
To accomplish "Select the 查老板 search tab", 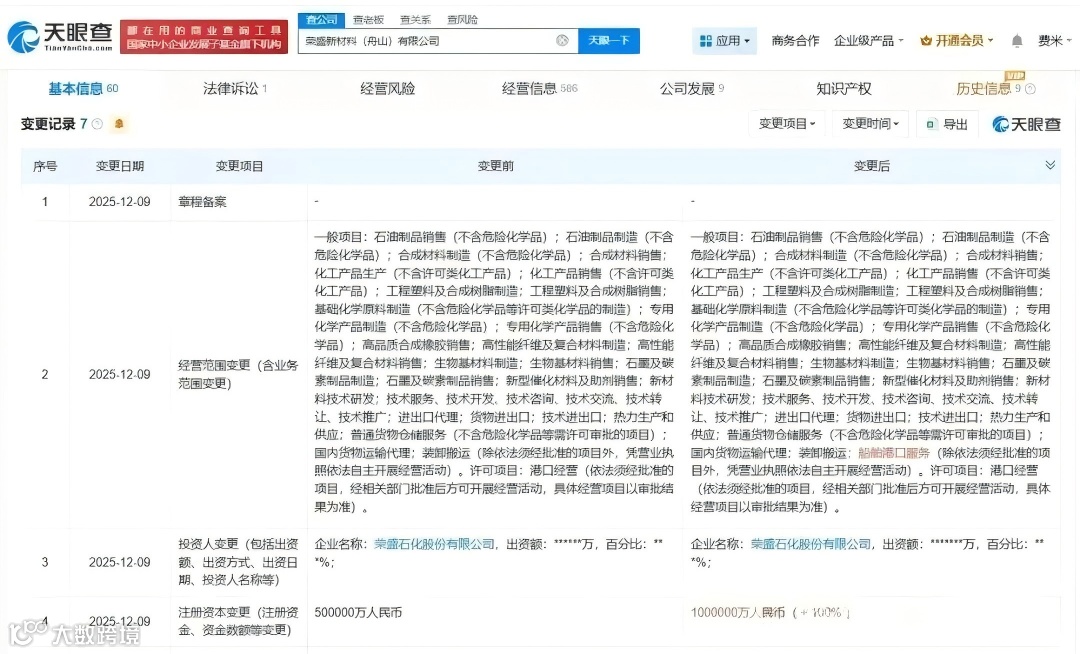I will click(x=368, y=20).
